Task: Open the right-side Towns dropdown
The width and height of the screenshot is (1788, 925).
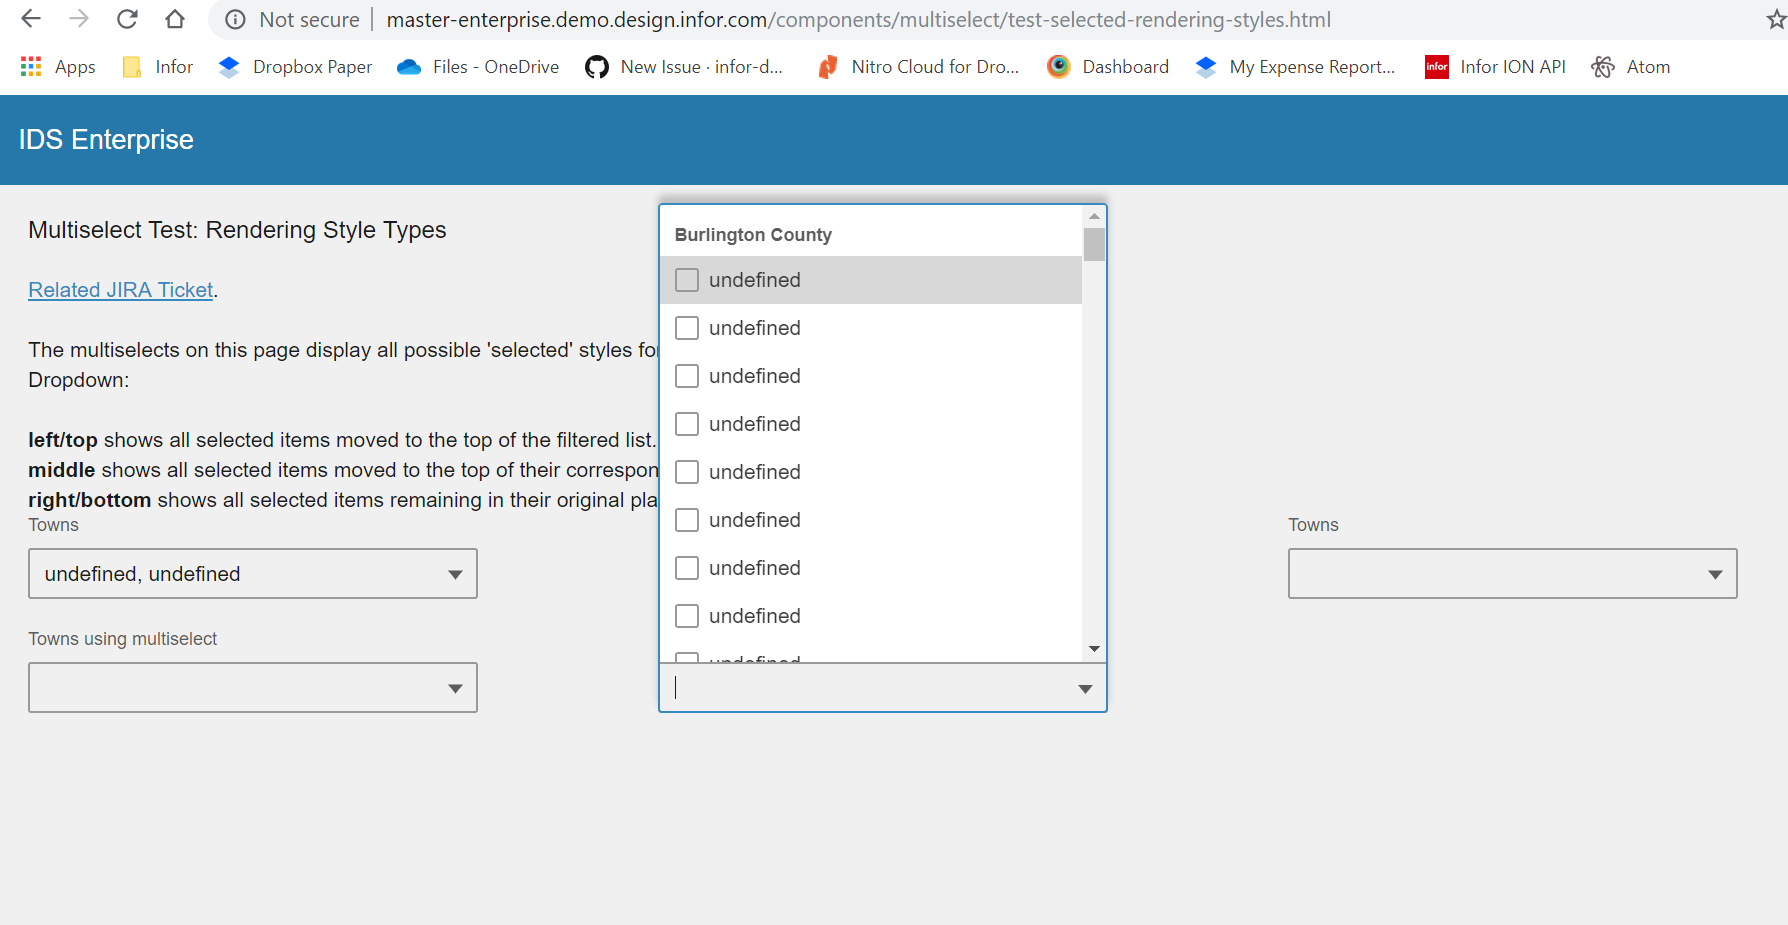Action: point(1512,574)
